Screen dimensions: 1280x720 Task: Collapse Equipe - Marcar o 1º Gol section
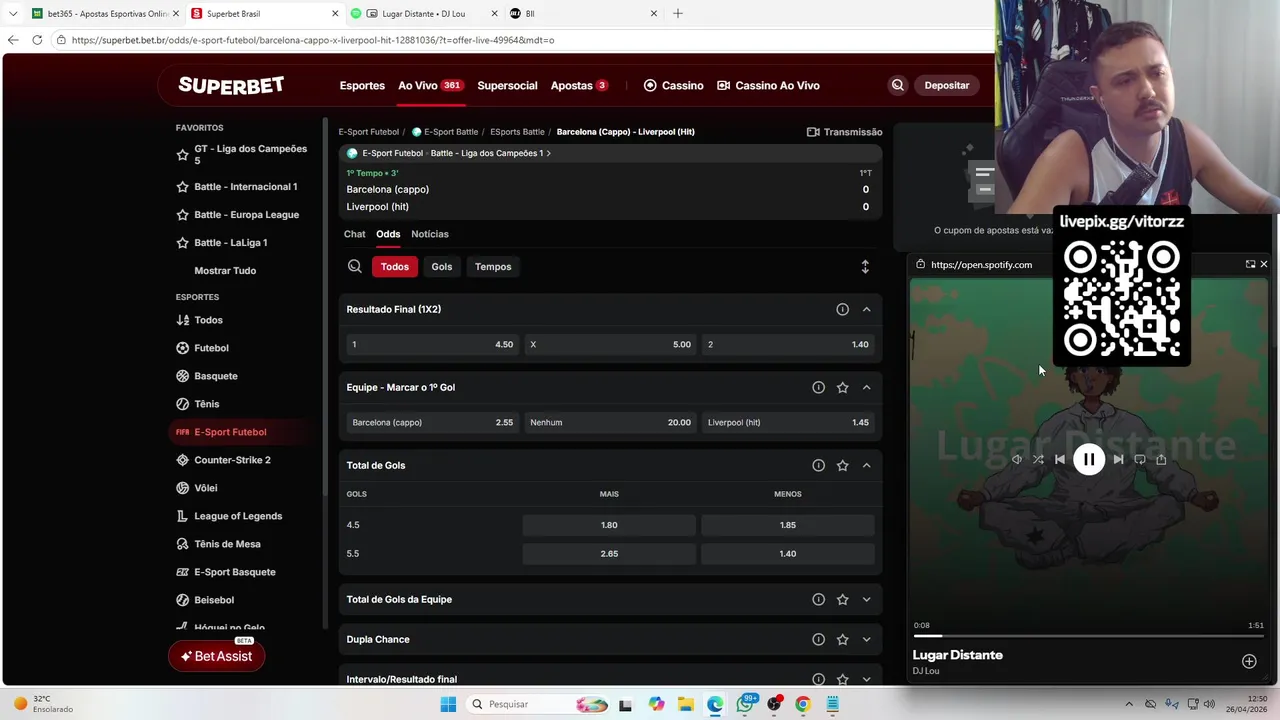(x=866, y=387)
